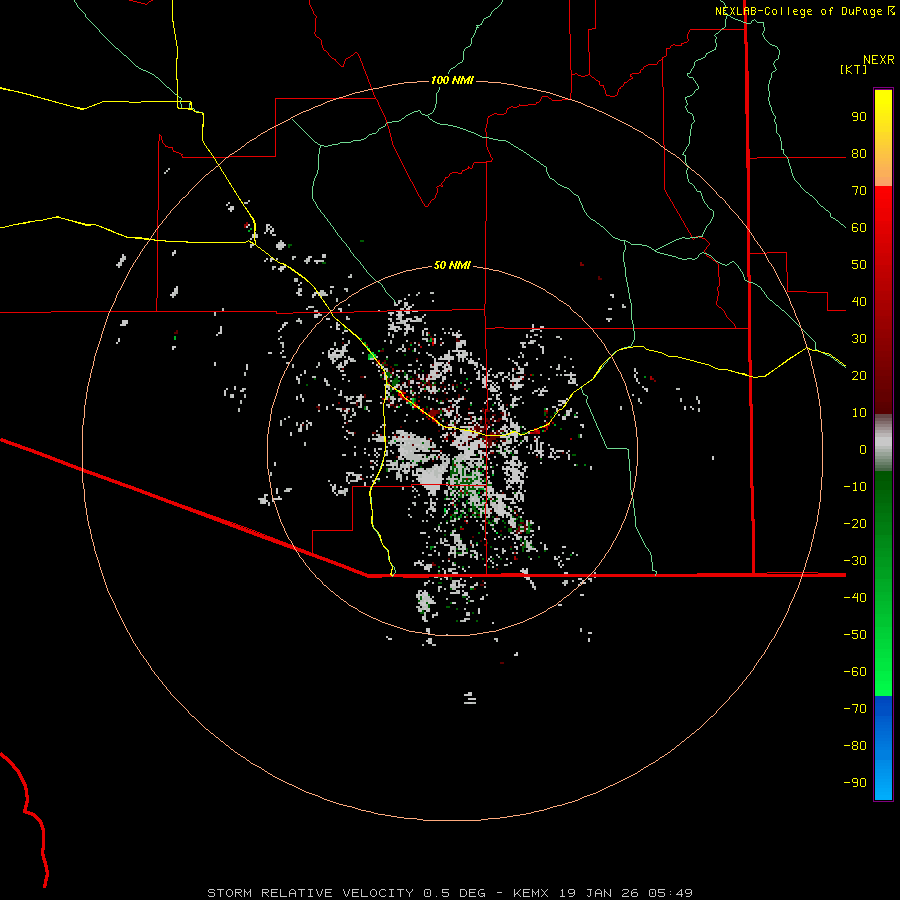Image resolution: width=900 pixels, height=900 pixels.
Task: Click the 40 value on velocity scale
Action: coord(859,301)
